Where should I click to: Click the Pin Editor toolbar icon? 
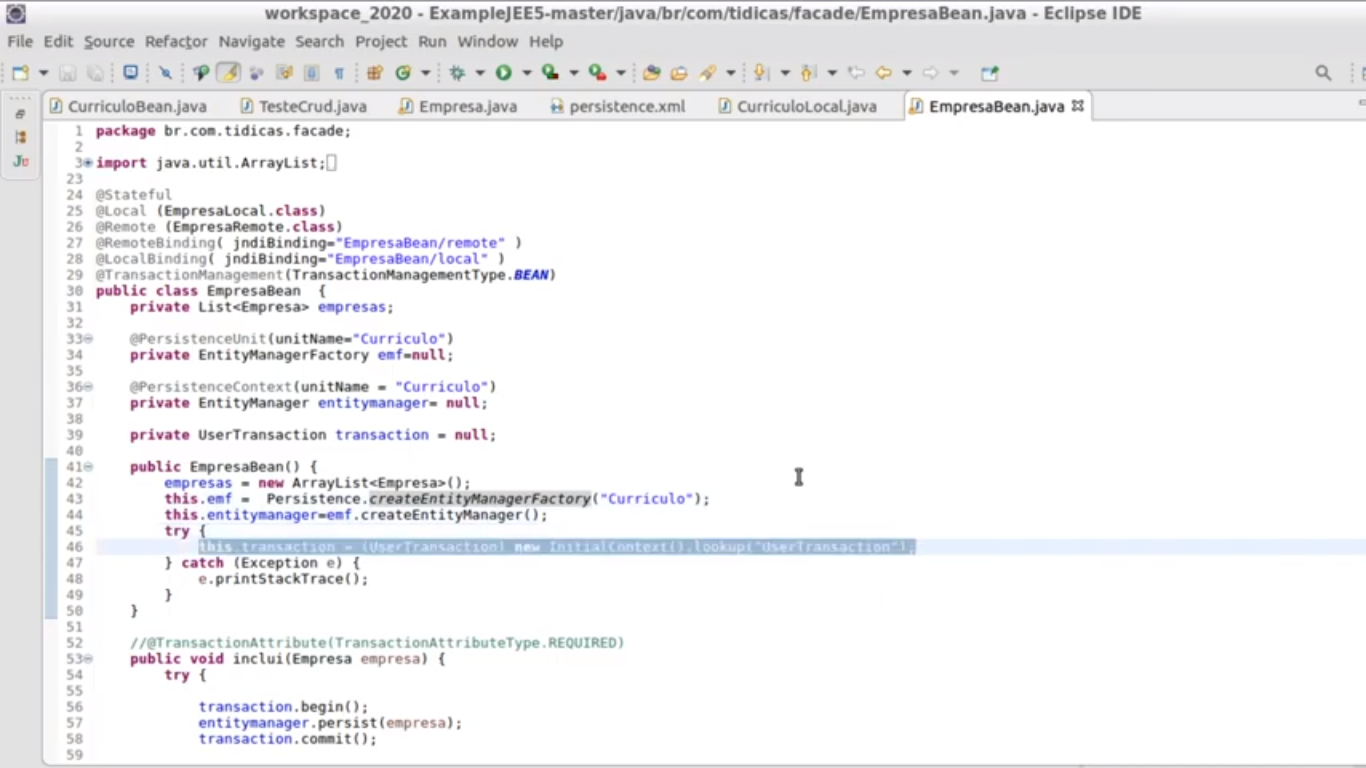point(990,73)
